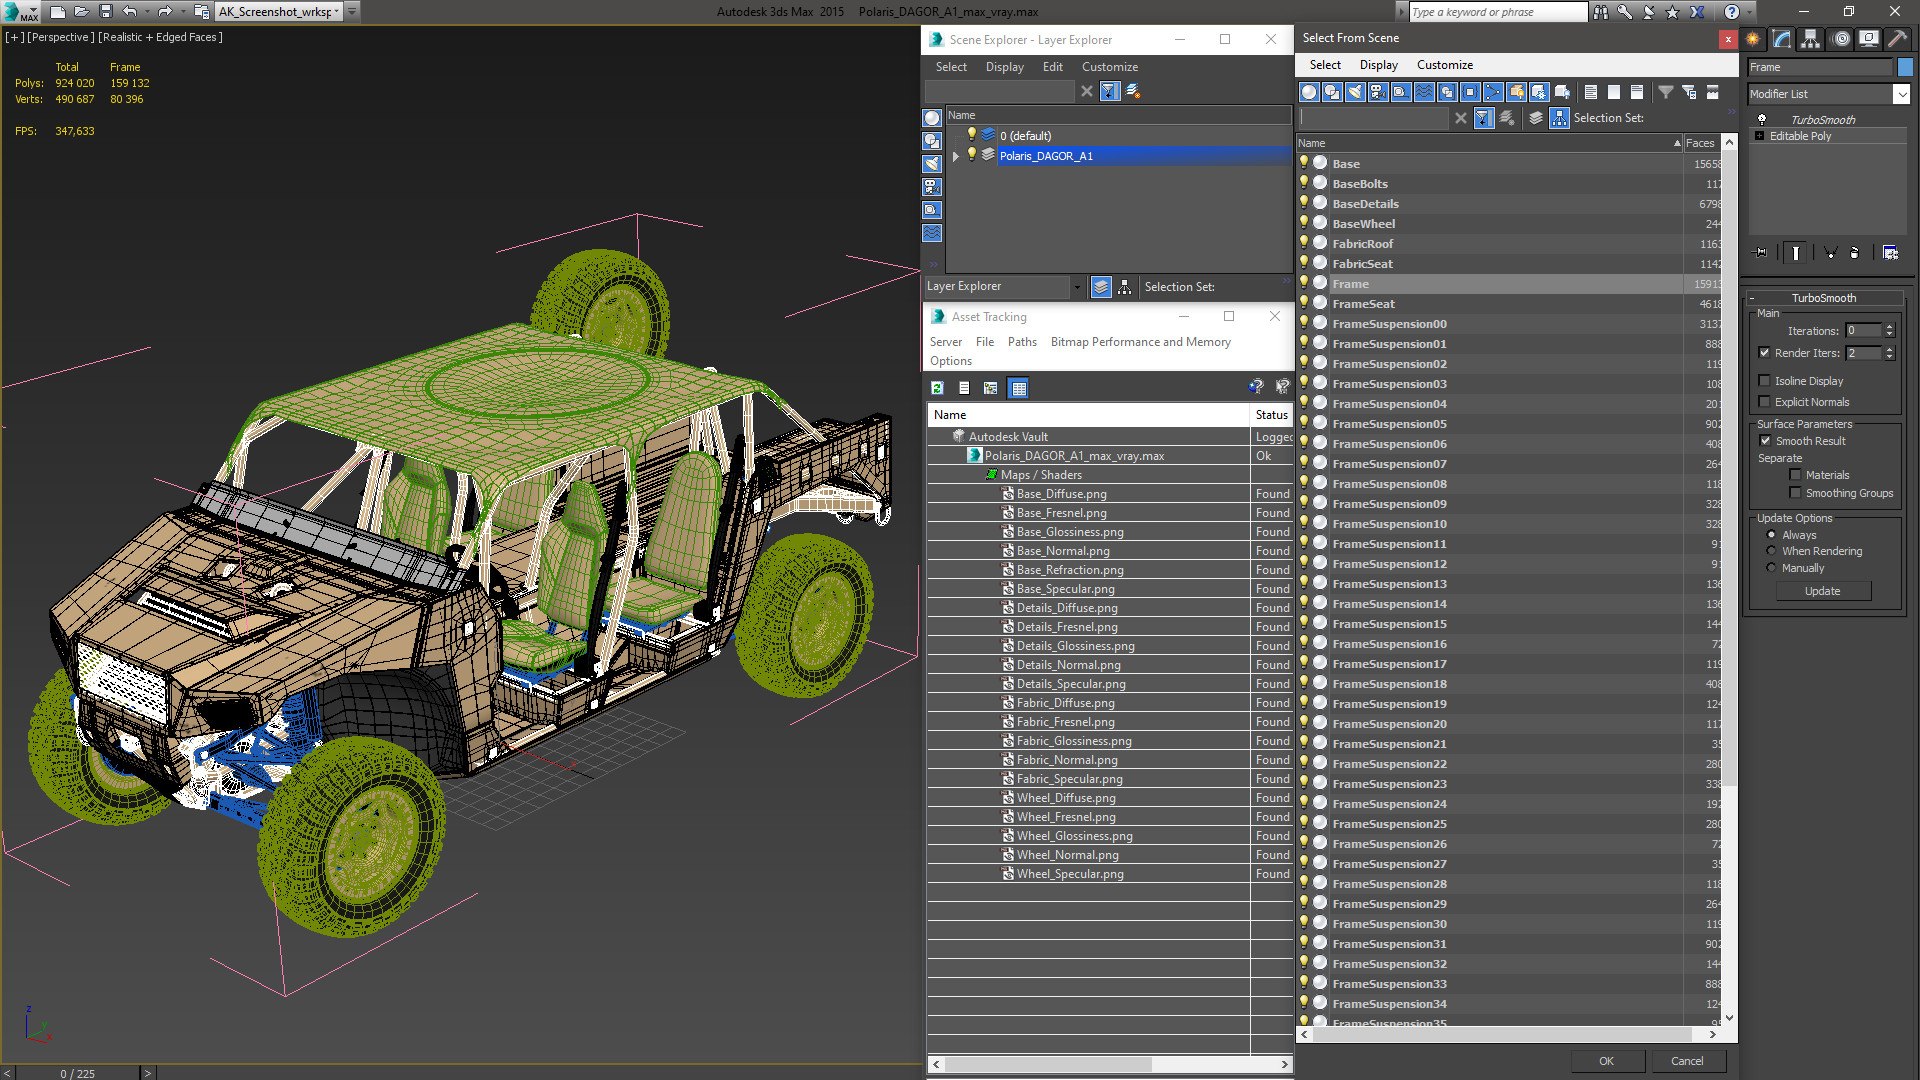
Task: Open the Hierarchy command panel
Action: coord(1811,39)
